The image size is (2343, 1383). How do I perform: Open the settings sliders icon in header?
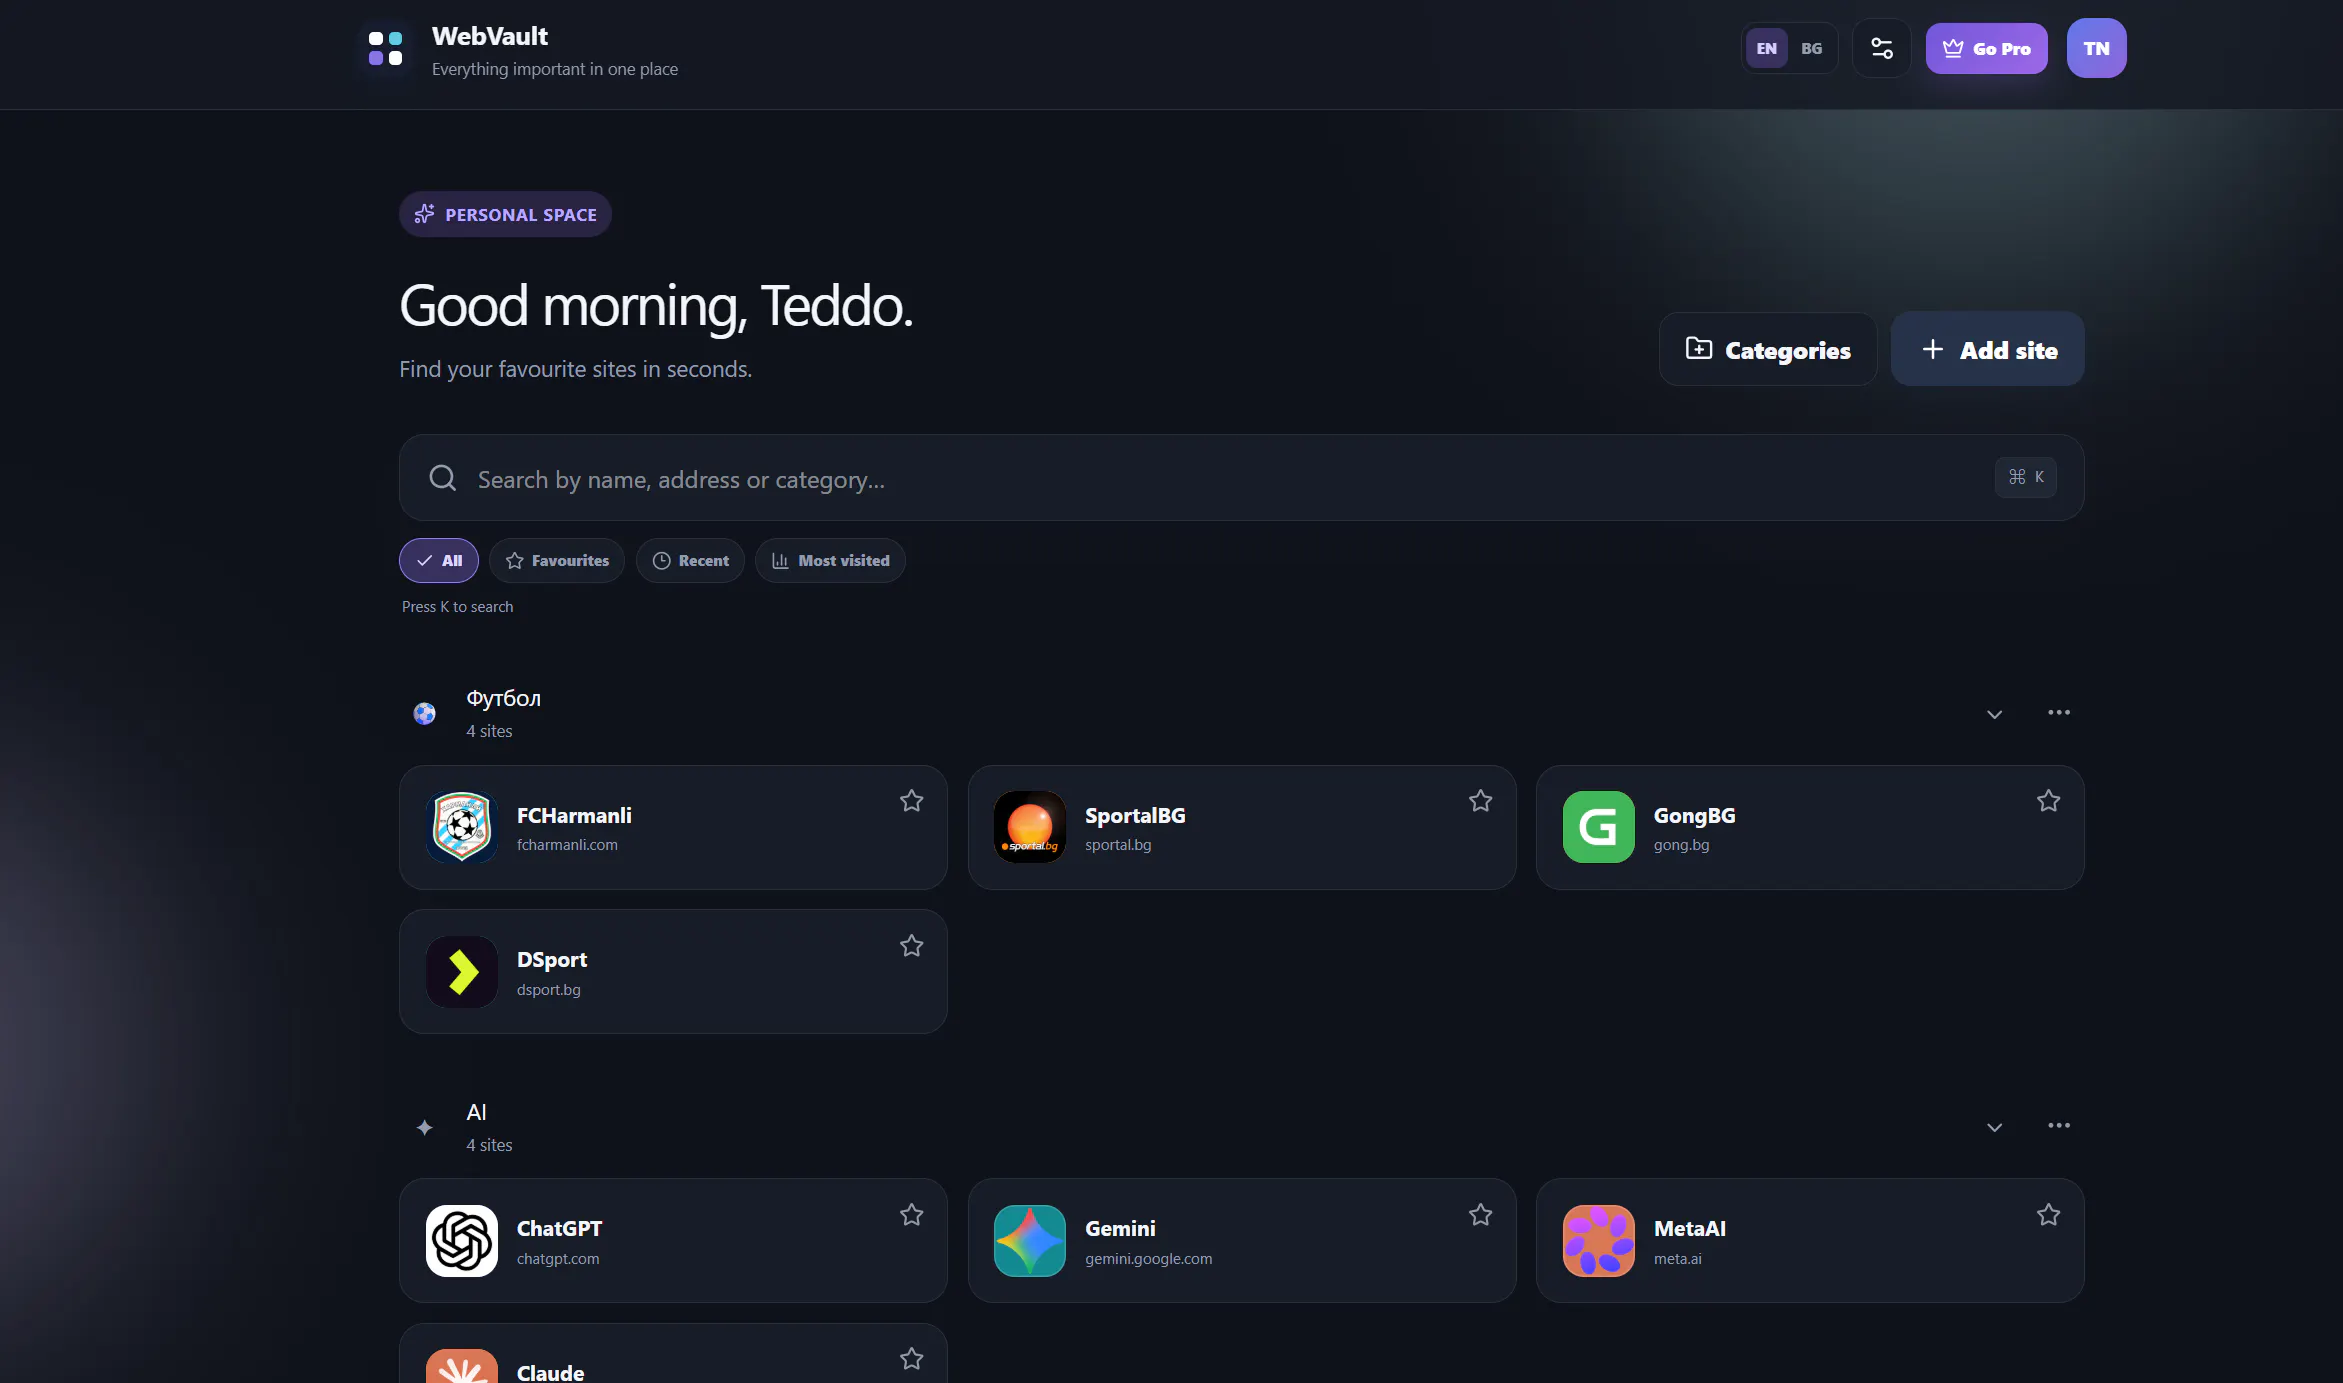pos(1881,48)
